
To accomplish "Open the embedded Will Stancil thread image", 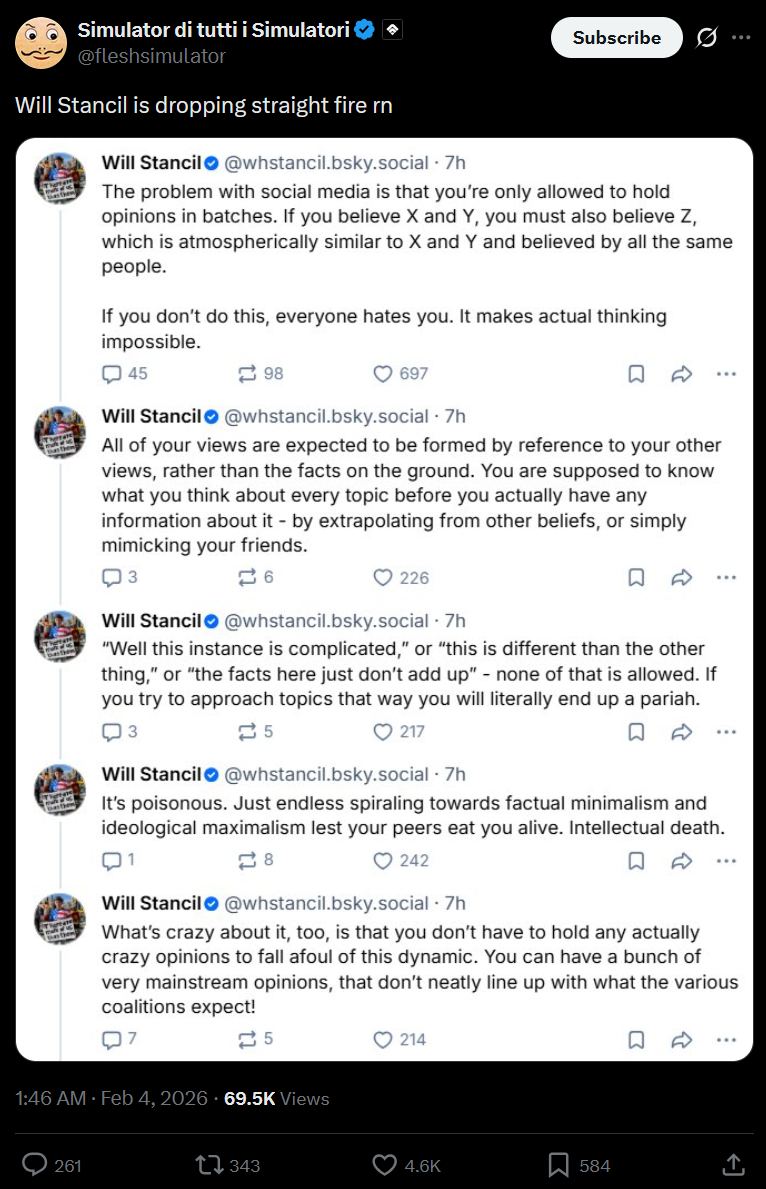I will click(384, 599).
